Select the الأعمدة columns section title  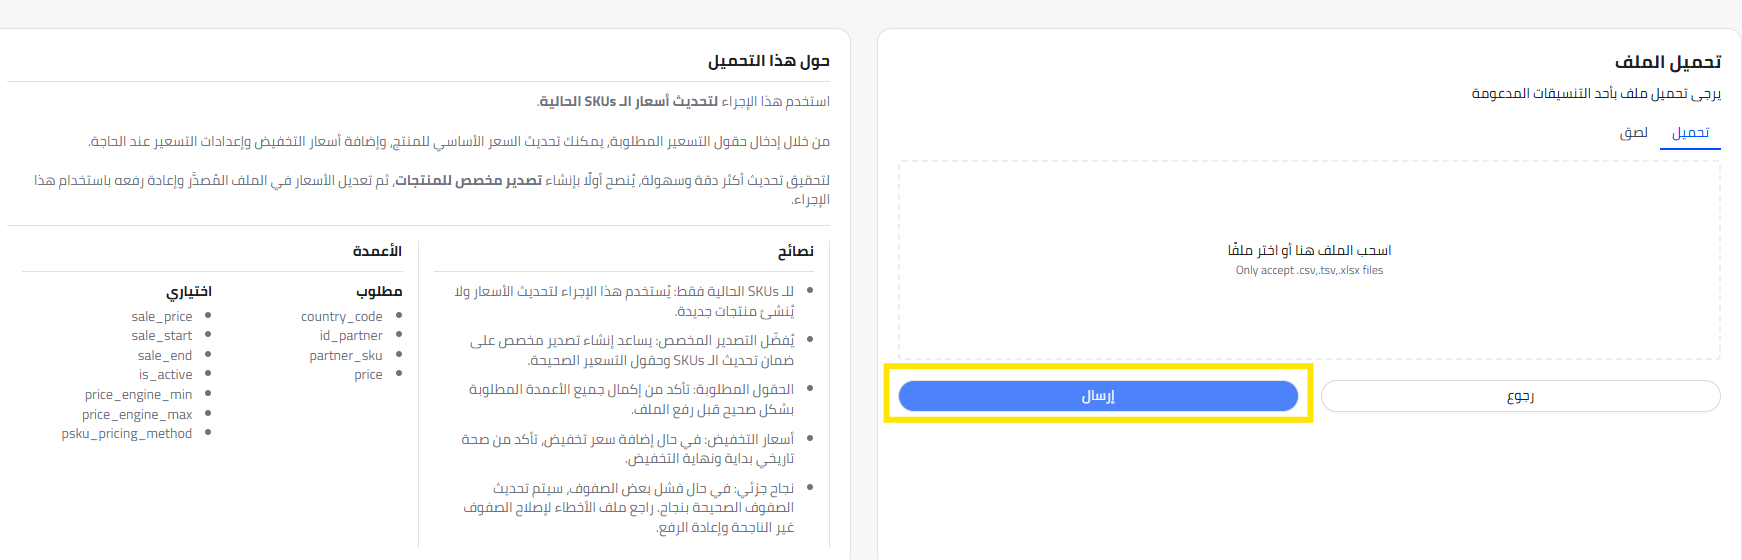click(377, 251)
